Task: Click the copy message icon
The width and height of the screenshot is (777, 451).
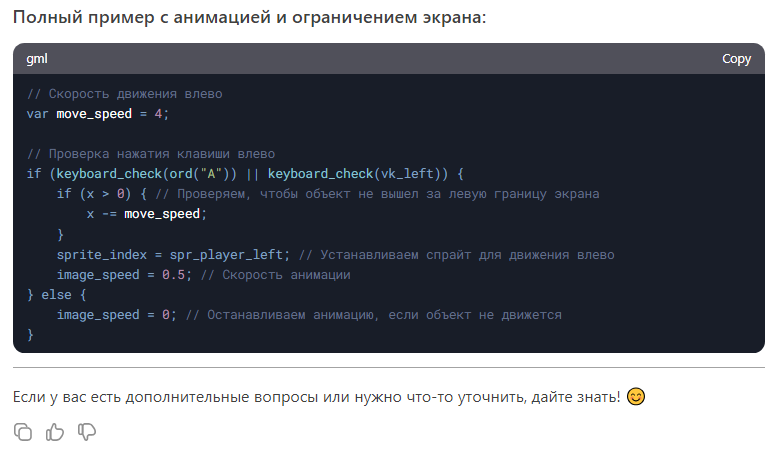Action: [x=23, y=432]
